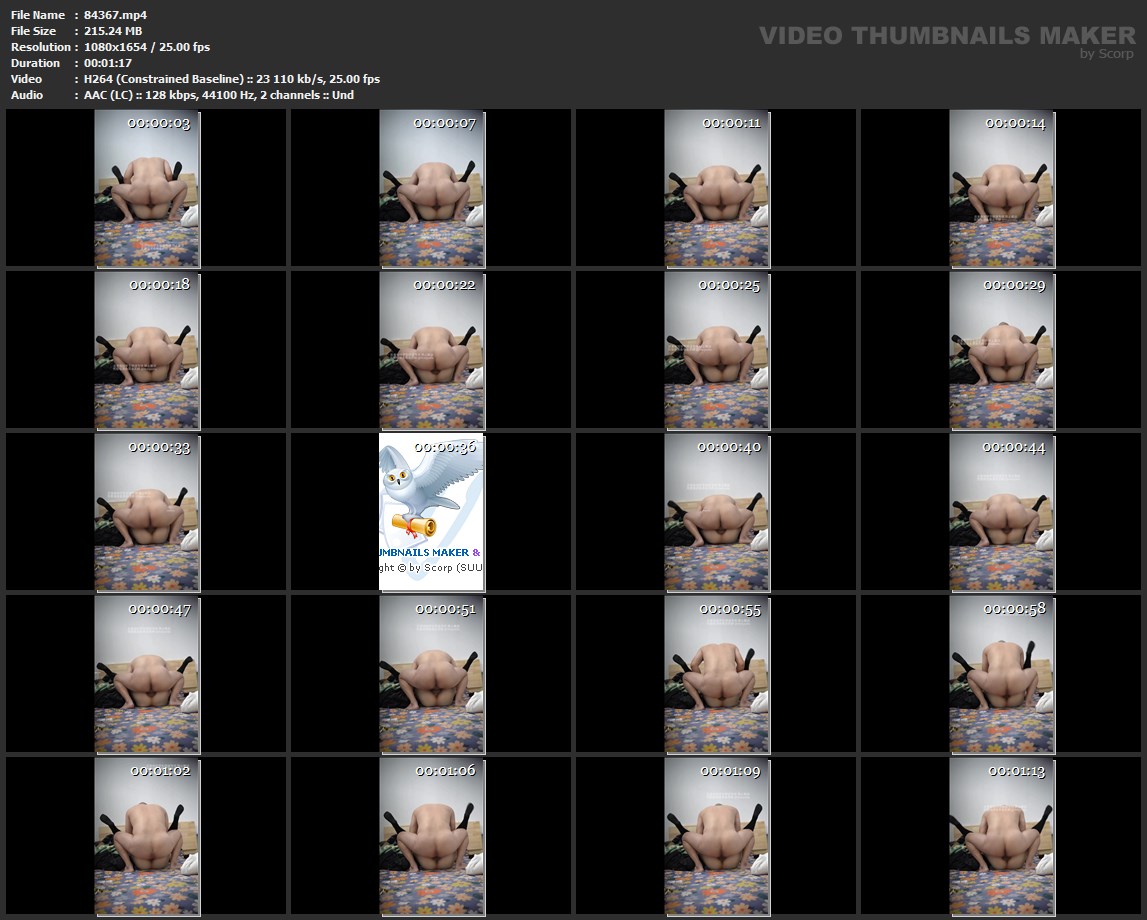Click the 'Duration' label

click(35, 63)
